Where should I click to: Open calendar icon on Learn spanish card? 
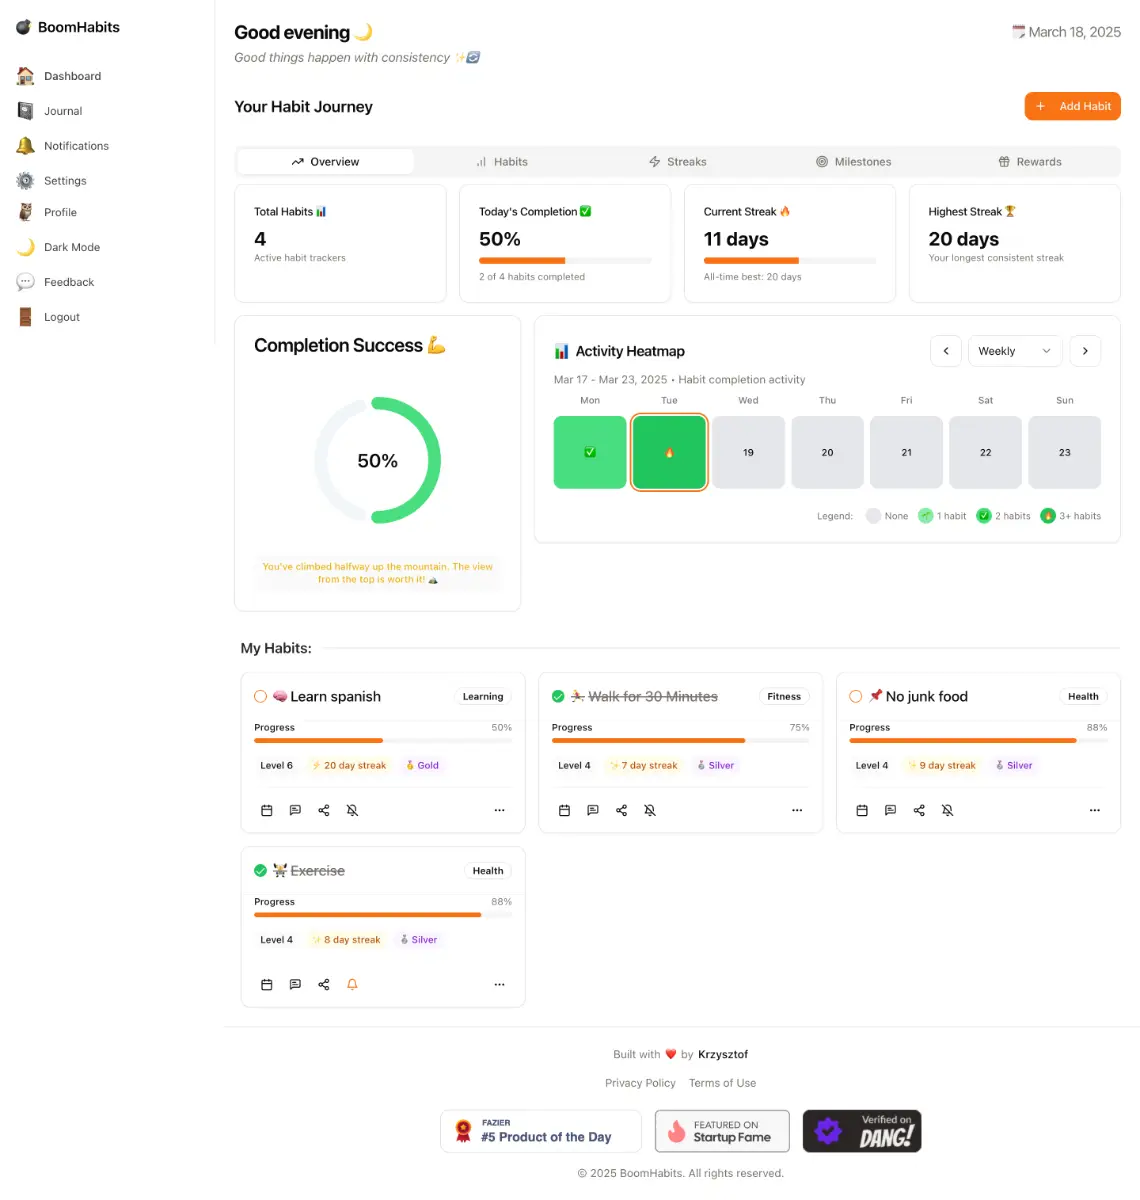coord(267,810)
